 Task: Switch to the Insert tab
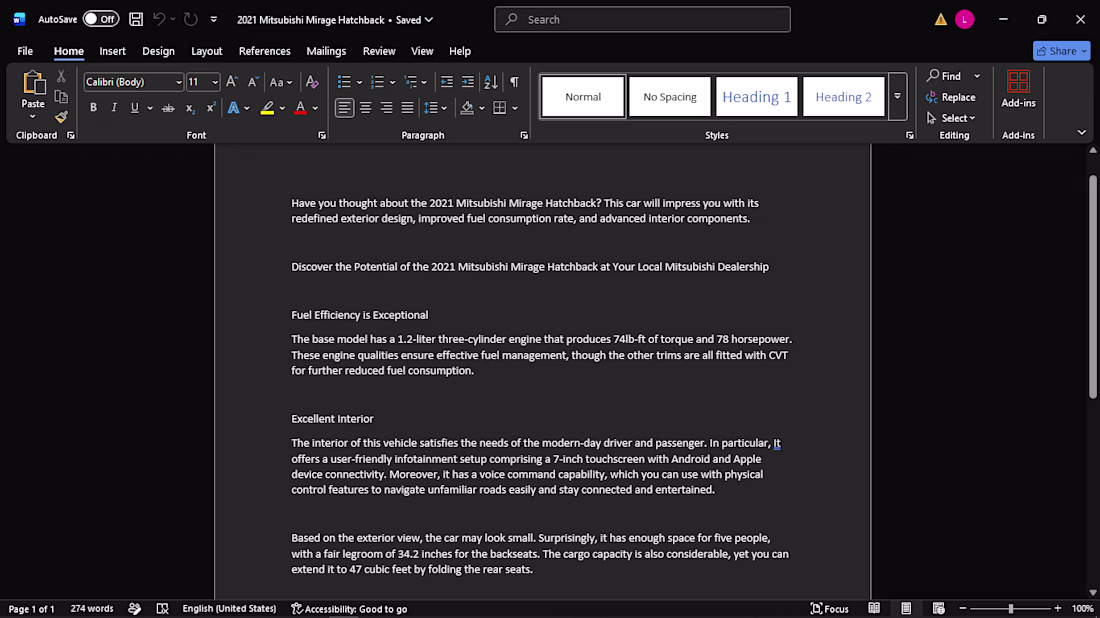pyautogui.click(x=112, y=51)
